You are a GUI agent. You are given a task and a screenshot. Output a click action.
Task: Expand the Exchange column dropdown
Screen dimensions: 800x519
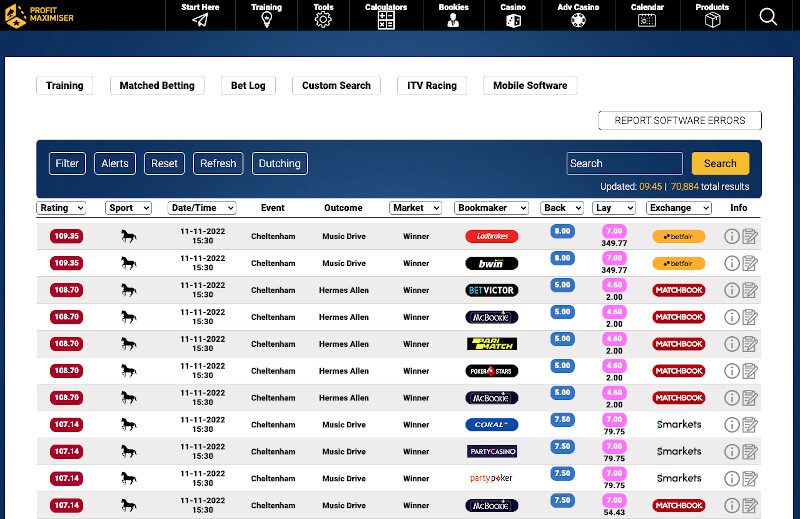[x=679, y=208]
